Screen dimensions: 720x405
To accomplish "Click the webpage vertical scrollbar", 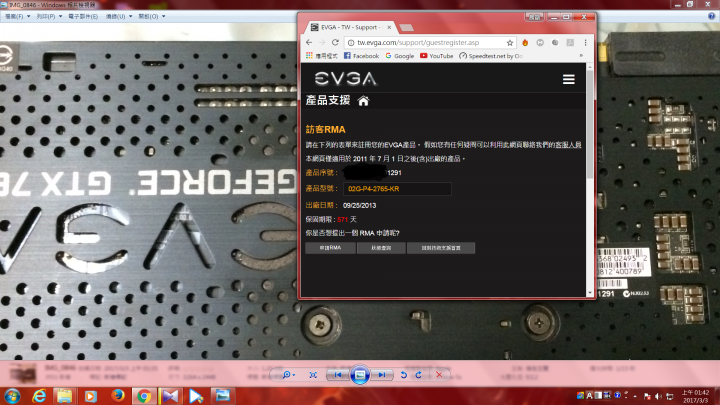I will click(x=590, y=124).
